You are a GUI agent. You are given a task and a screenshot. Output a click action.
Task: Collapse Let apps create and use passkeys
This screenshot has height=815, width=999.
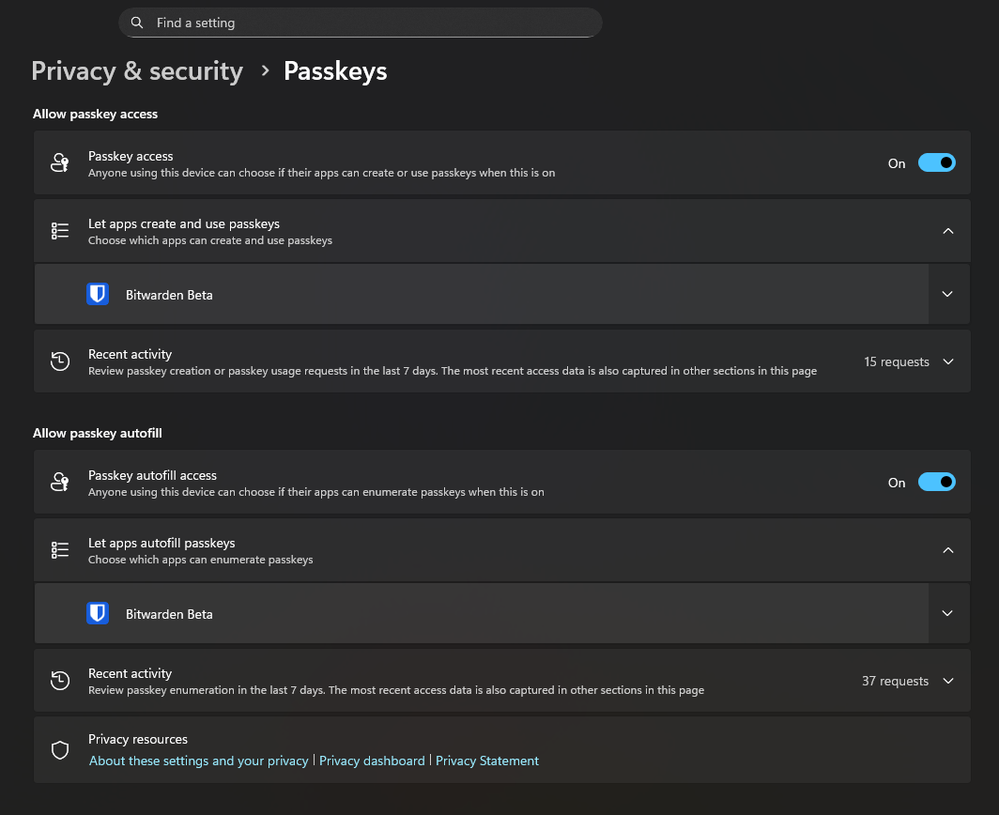[948, 231]
